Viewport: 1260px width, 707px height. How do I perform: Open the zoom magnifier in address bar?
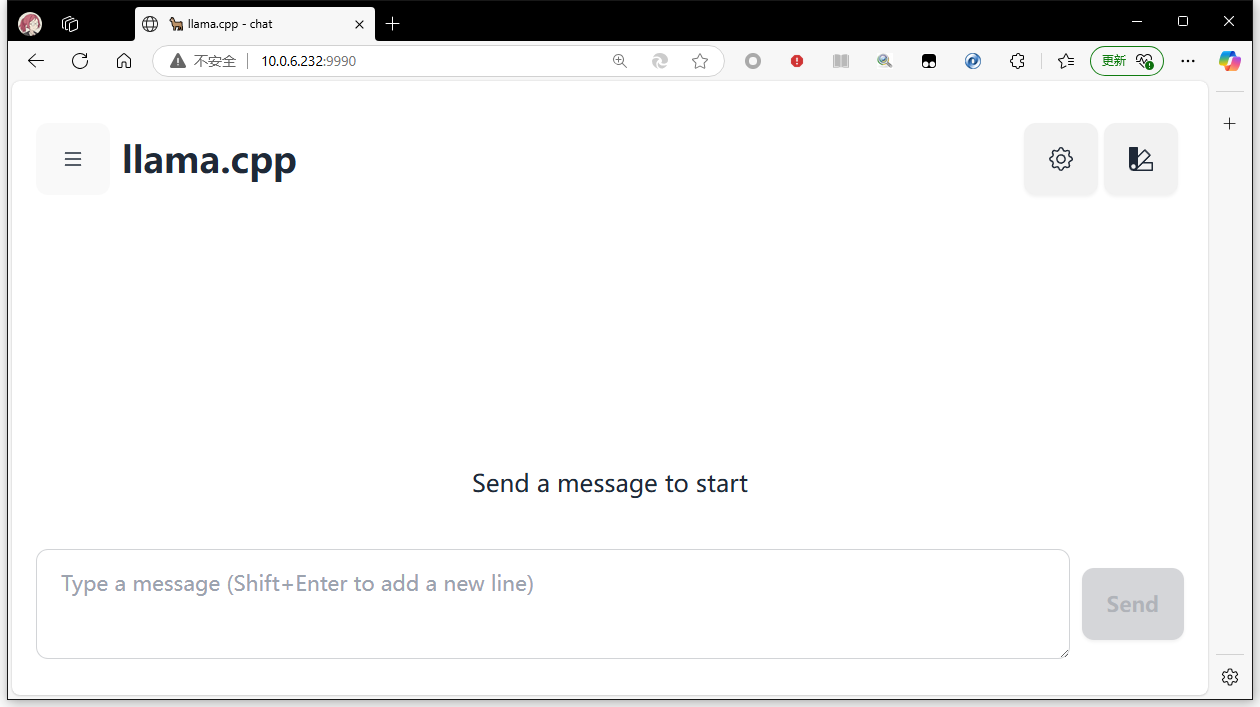(x=620, y=61)
